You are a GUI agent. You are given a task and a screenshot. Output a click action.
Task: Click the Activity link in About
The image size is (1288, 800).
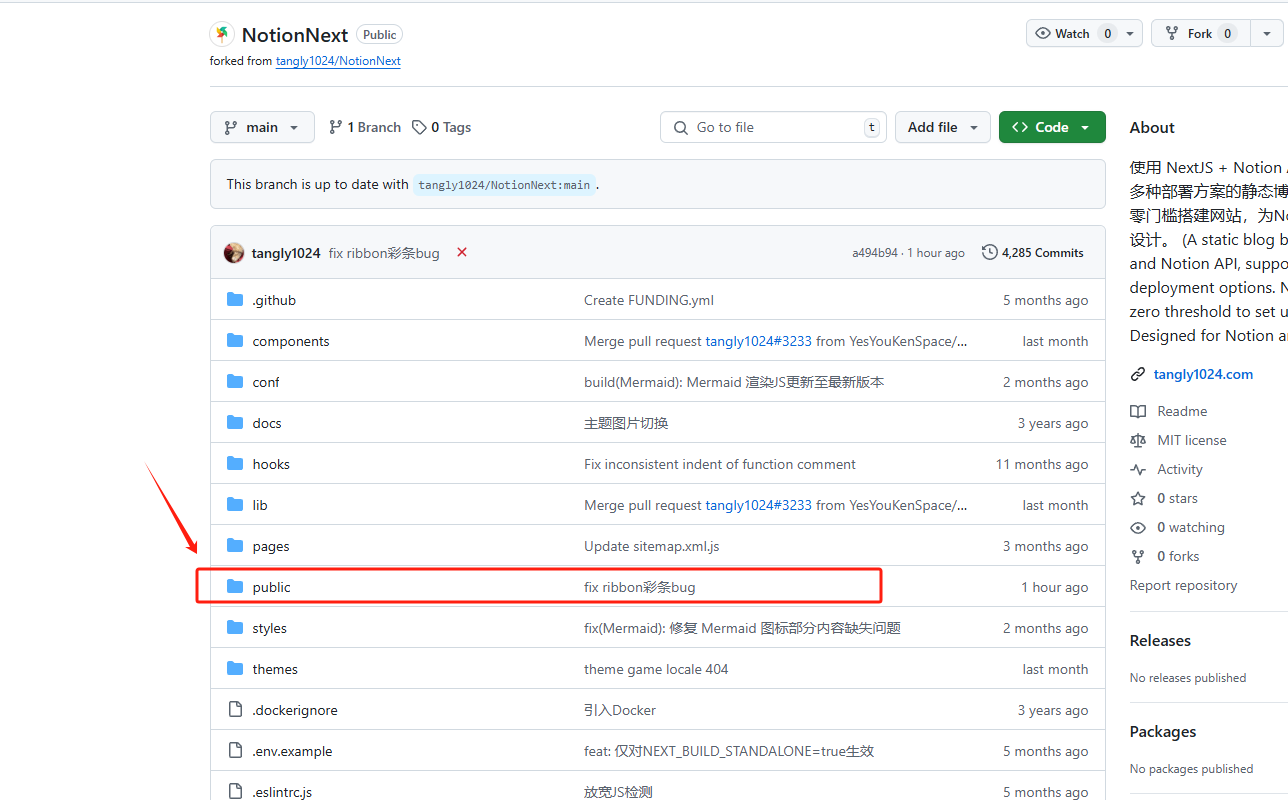[1180, 469]
